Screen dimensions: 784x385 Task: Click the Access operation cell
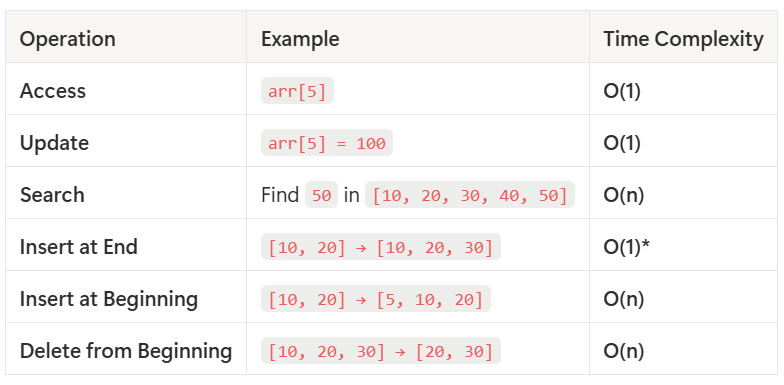(x=52, y=91)
